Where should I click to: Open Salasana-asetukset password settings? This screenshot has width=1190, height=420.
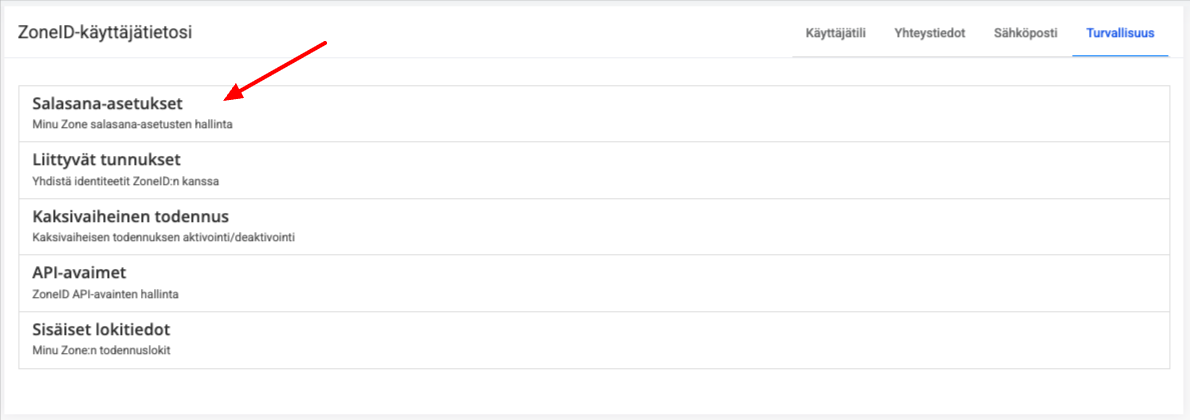(107, 104)
